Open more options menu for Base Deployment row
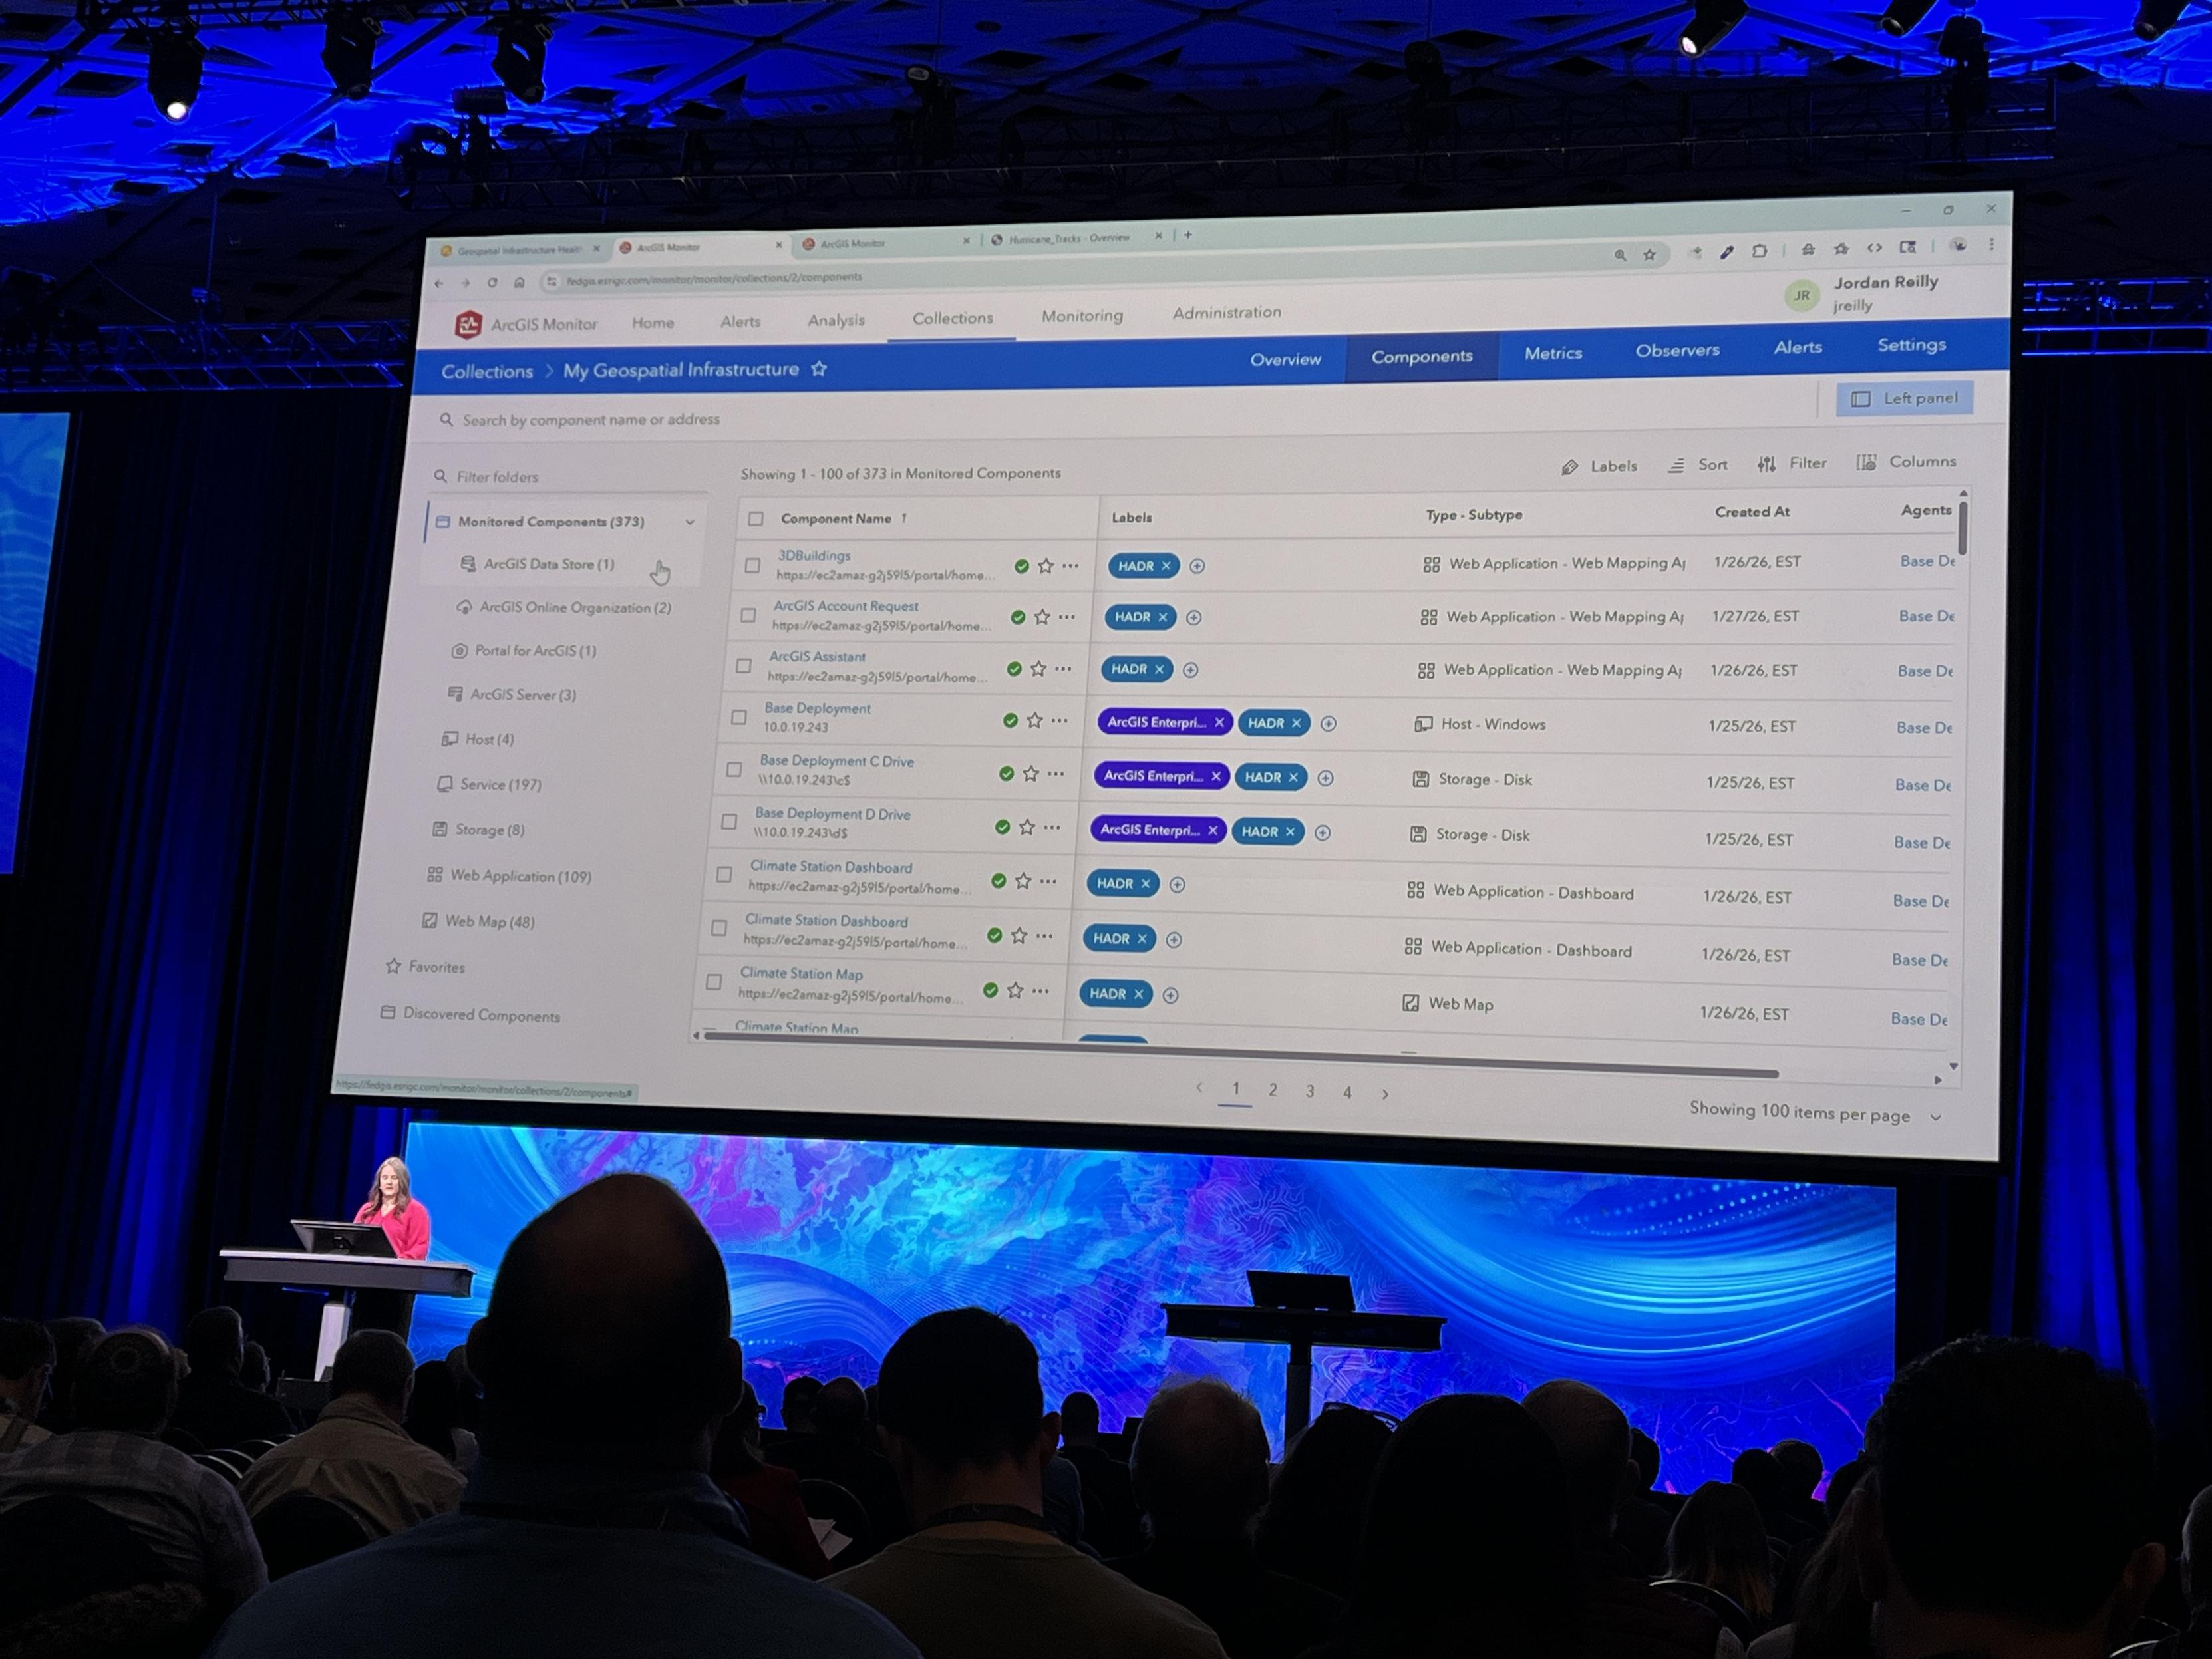This screenshot has height=1659, width=2212. 1060,721
